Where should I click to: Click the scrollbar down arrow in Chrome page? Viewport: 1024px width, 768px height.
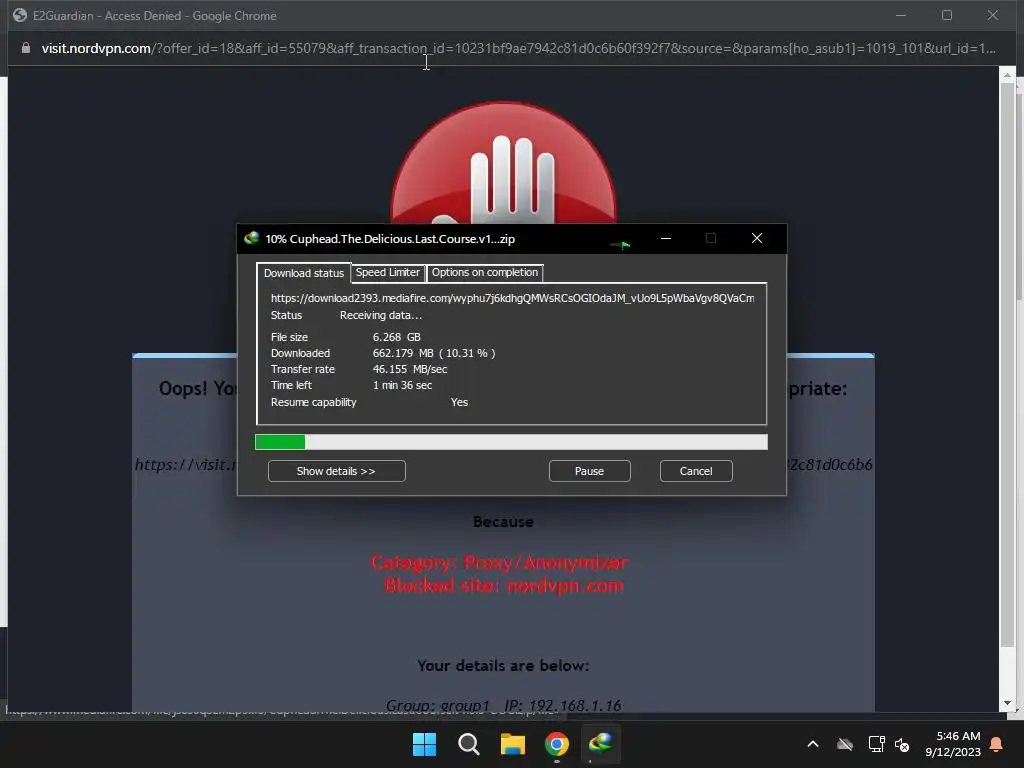coord(1007,703)
